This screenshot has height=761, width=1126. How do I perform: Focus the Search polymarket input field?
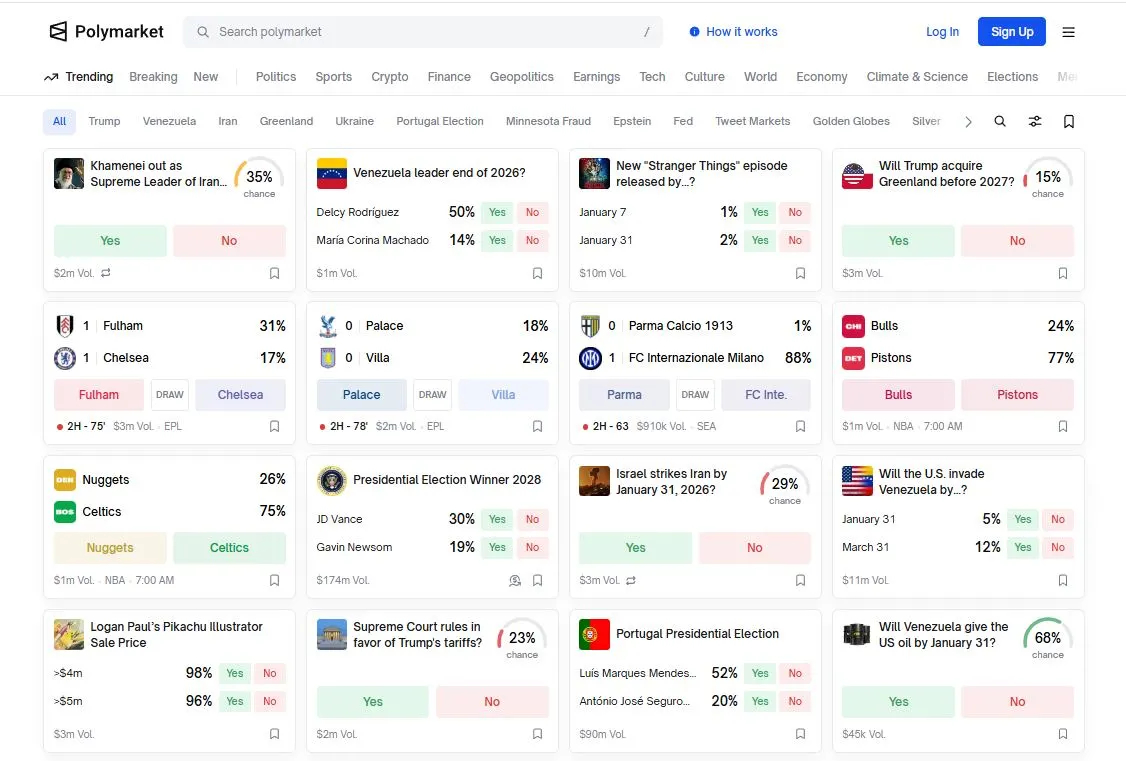(422, 32)
